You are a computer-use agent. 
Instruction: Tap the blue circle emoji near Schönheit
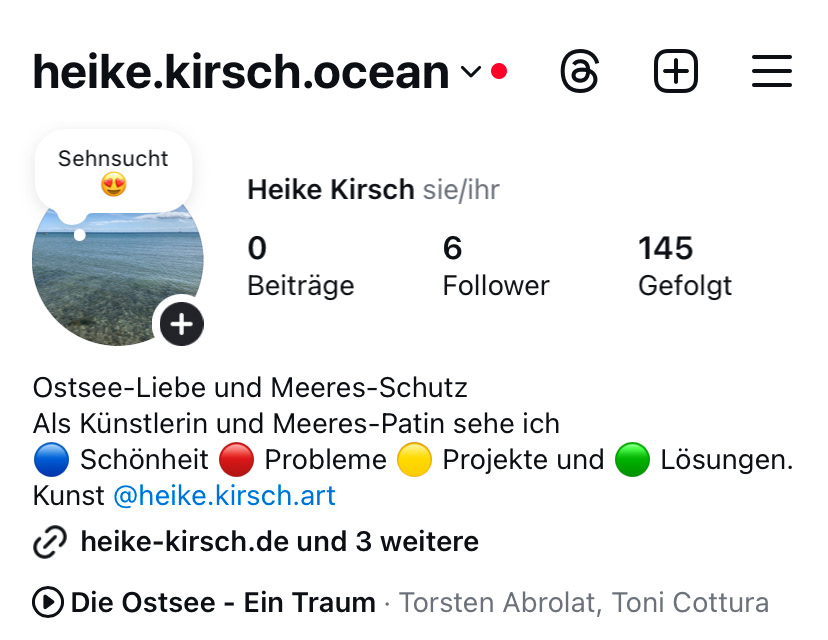coord(51,460)
